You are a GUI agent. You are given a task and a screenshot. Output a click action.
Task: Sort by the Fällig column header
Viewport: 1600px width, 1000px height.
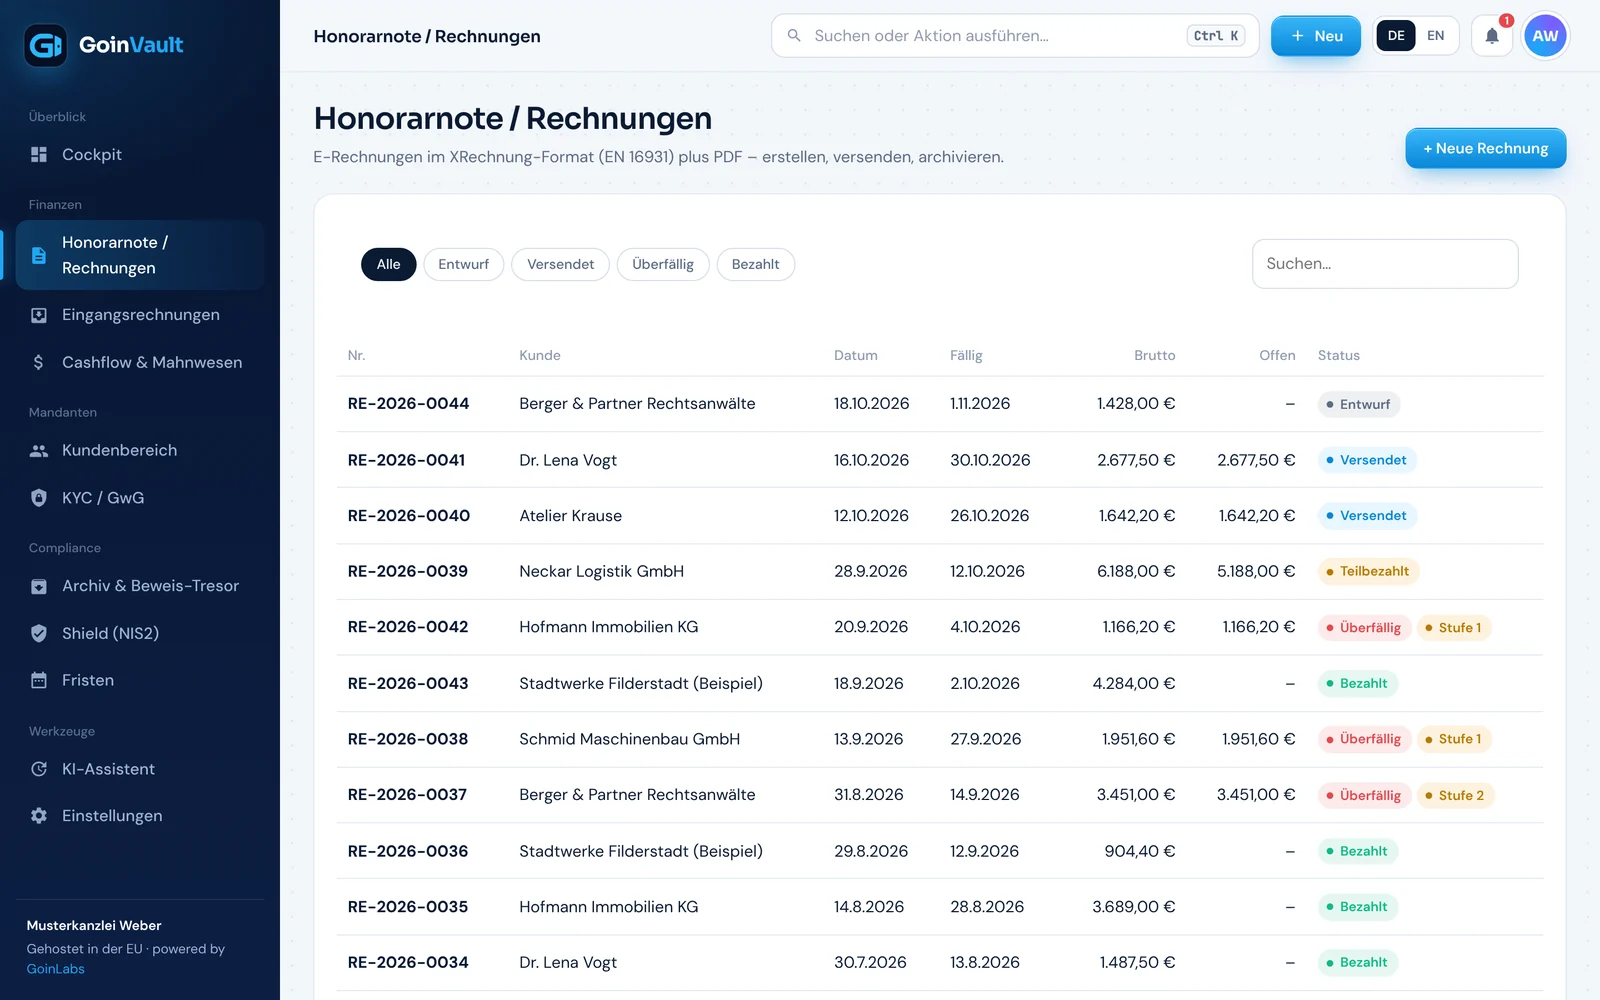[966, 355]
